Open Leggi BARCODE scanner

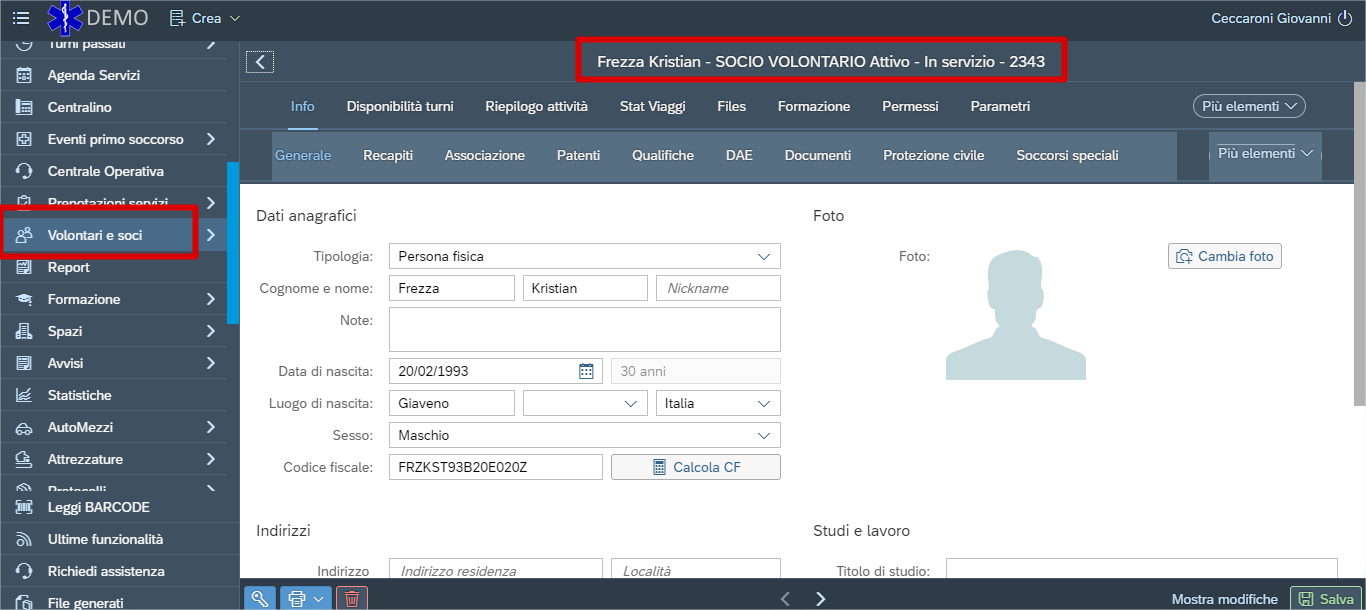click(x=98, y=507)
